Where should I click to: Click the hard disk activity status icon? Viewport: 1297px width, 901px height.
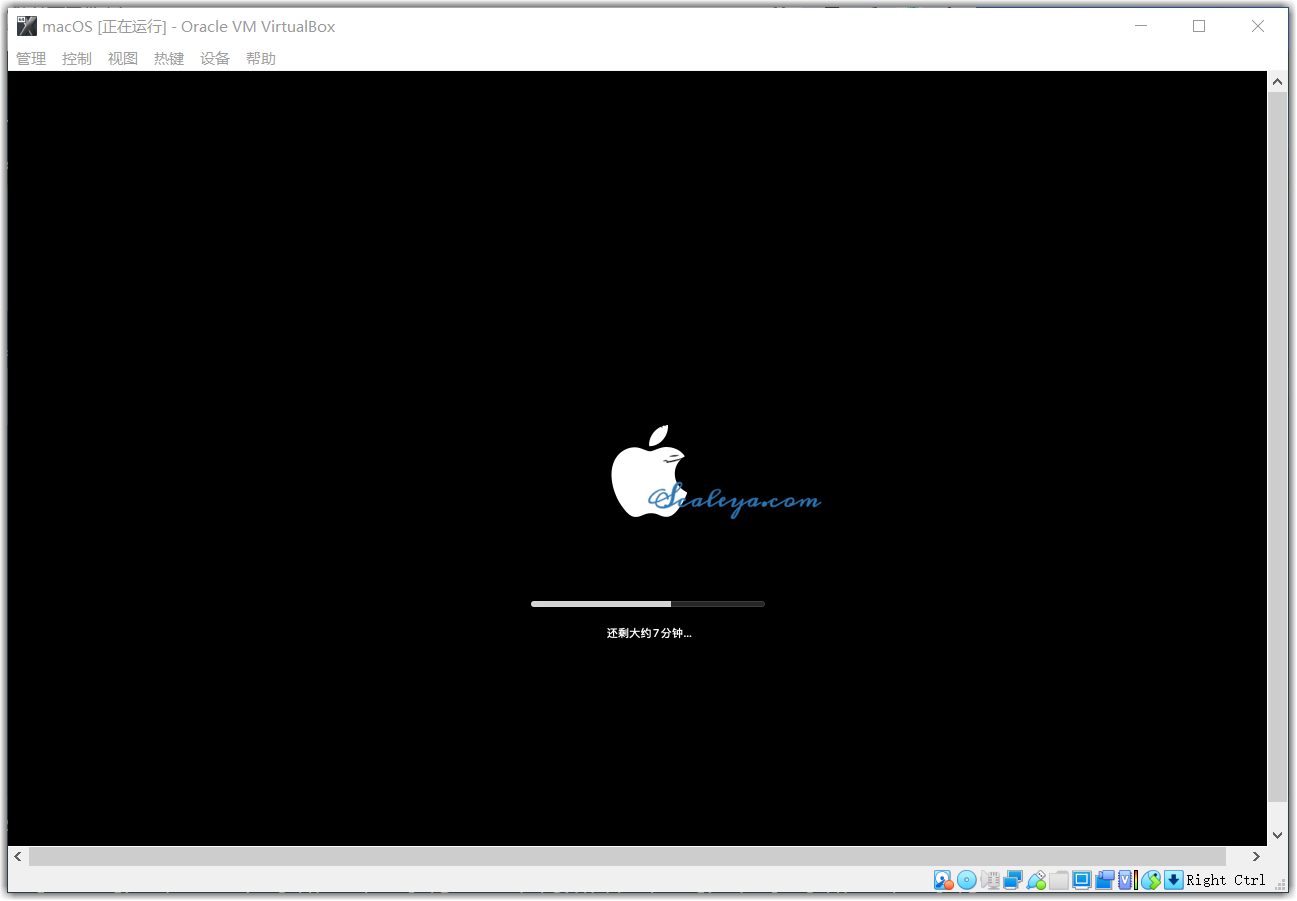point(943,880)
